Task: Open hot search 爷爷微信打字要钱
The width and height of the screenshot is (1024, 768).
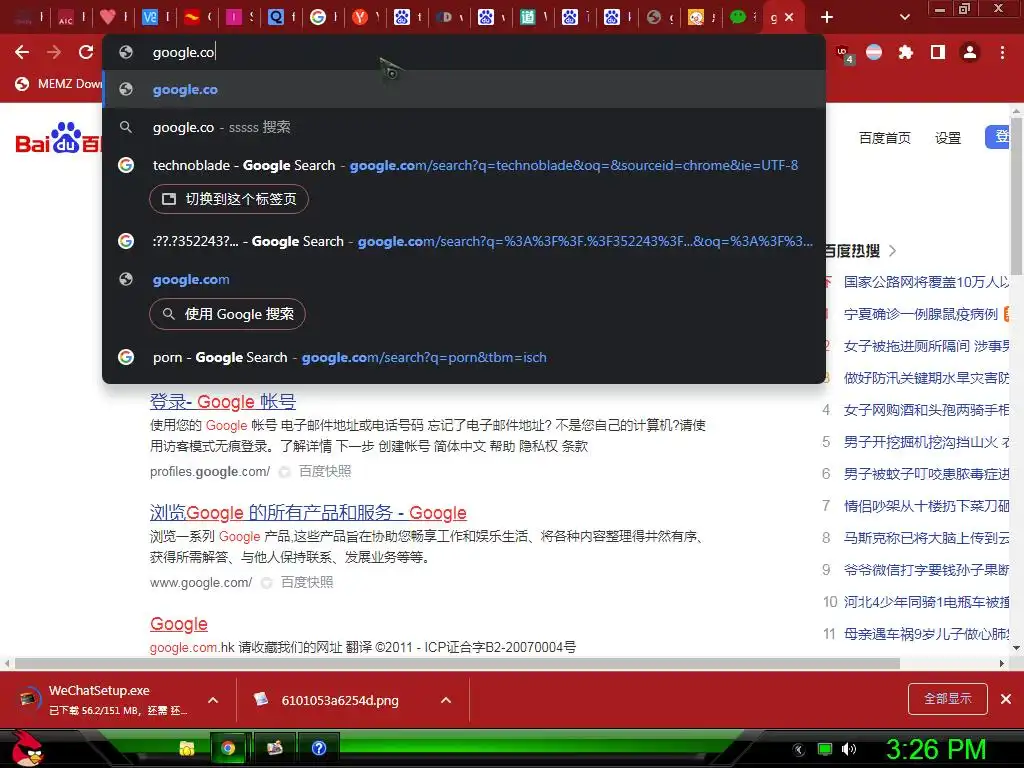Action: click(x=926, y=570)
